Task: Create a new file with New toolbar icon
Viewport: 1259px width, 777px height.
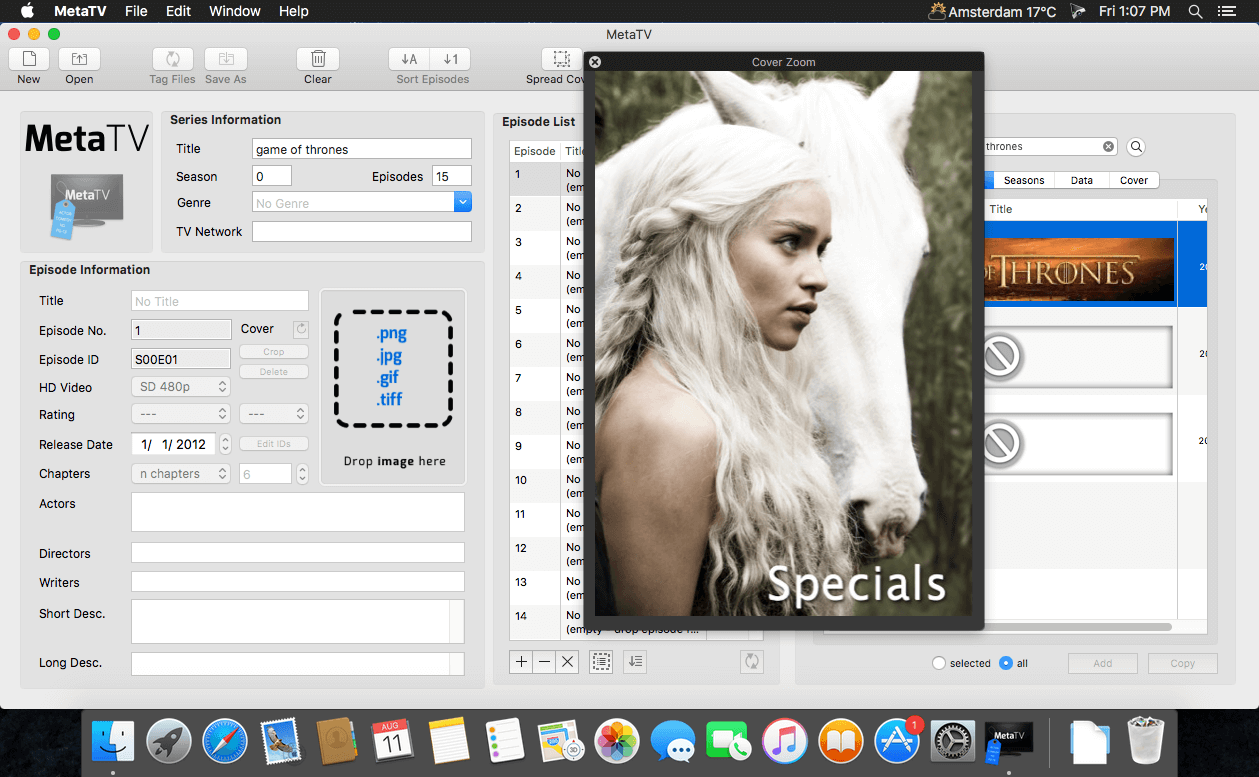Action: [x=29, y=59]
